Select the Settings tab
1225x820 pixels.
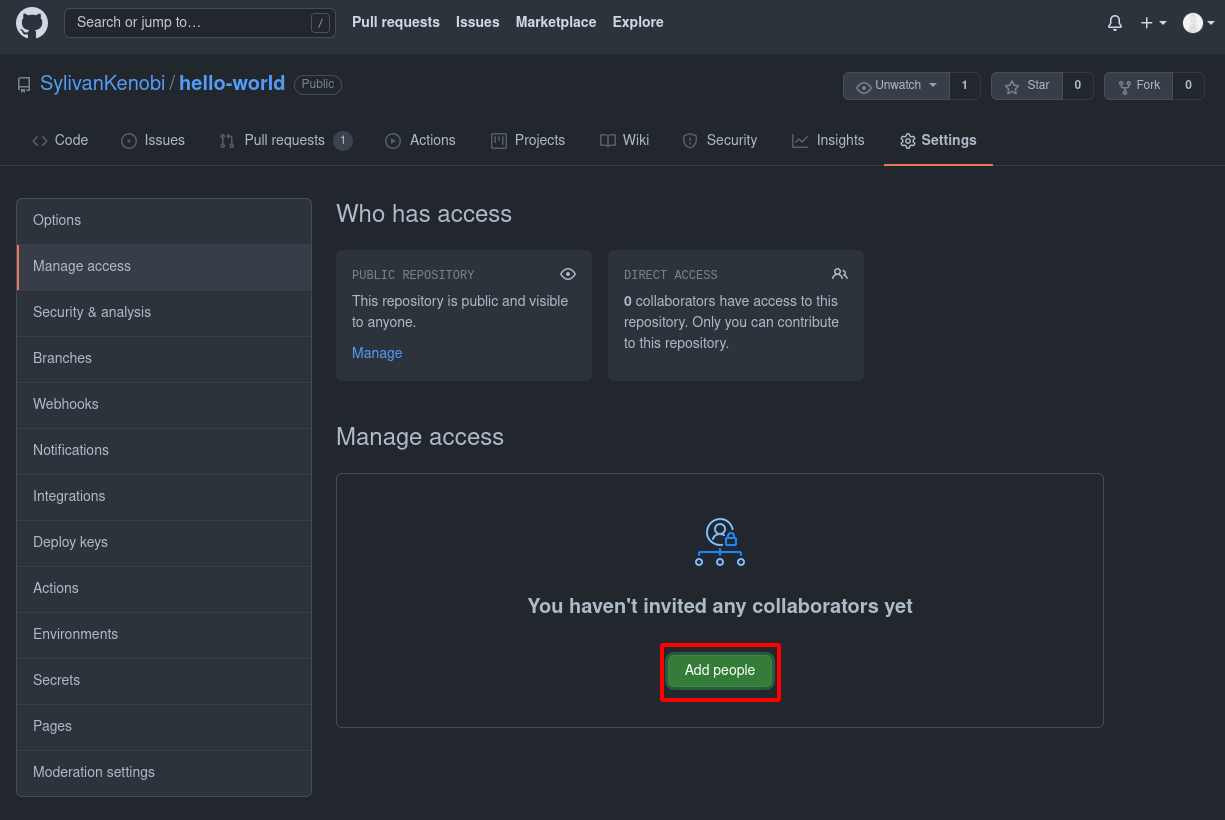[x=938, y=141]
